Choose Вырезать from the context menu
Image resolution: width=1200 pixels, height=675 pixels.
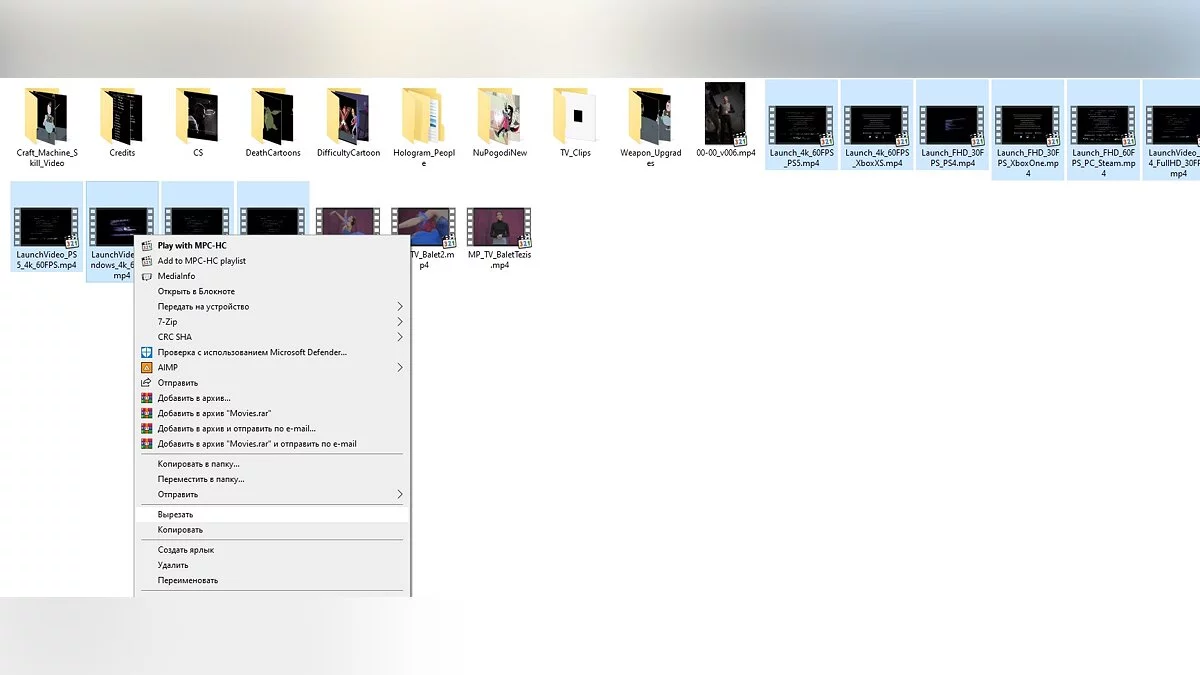pyautogui.click(x=271, y=514)
